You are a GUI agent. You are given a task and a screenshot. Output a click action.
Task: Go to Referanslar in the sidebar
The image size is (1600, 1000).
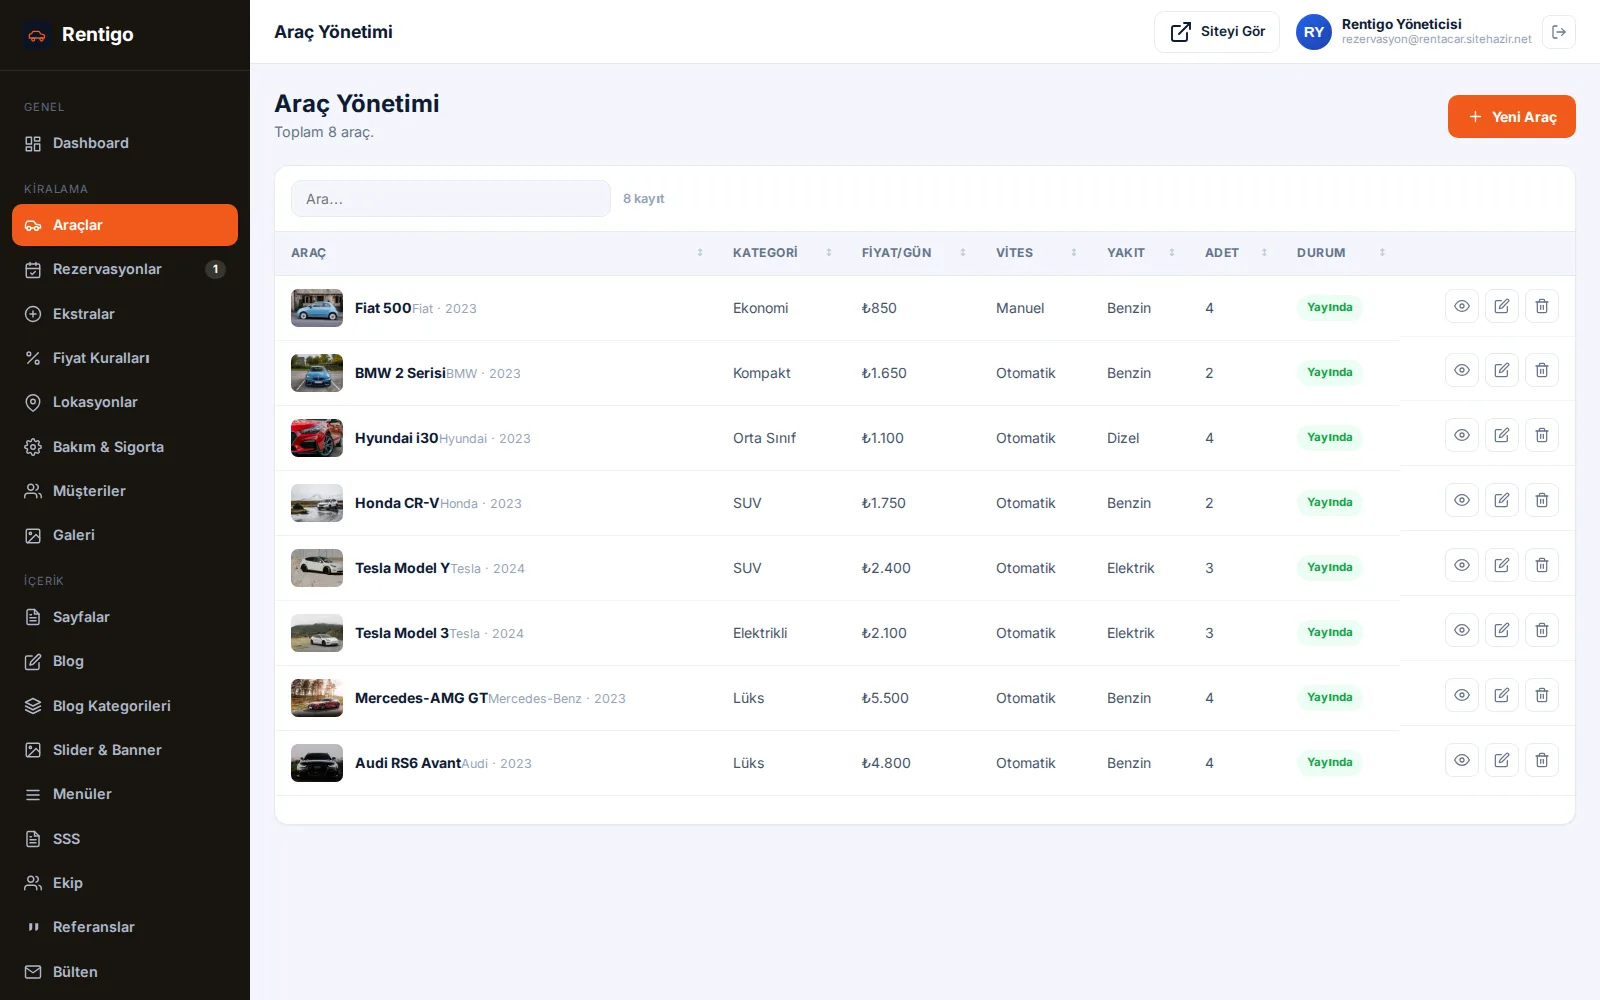click(125, 927)
